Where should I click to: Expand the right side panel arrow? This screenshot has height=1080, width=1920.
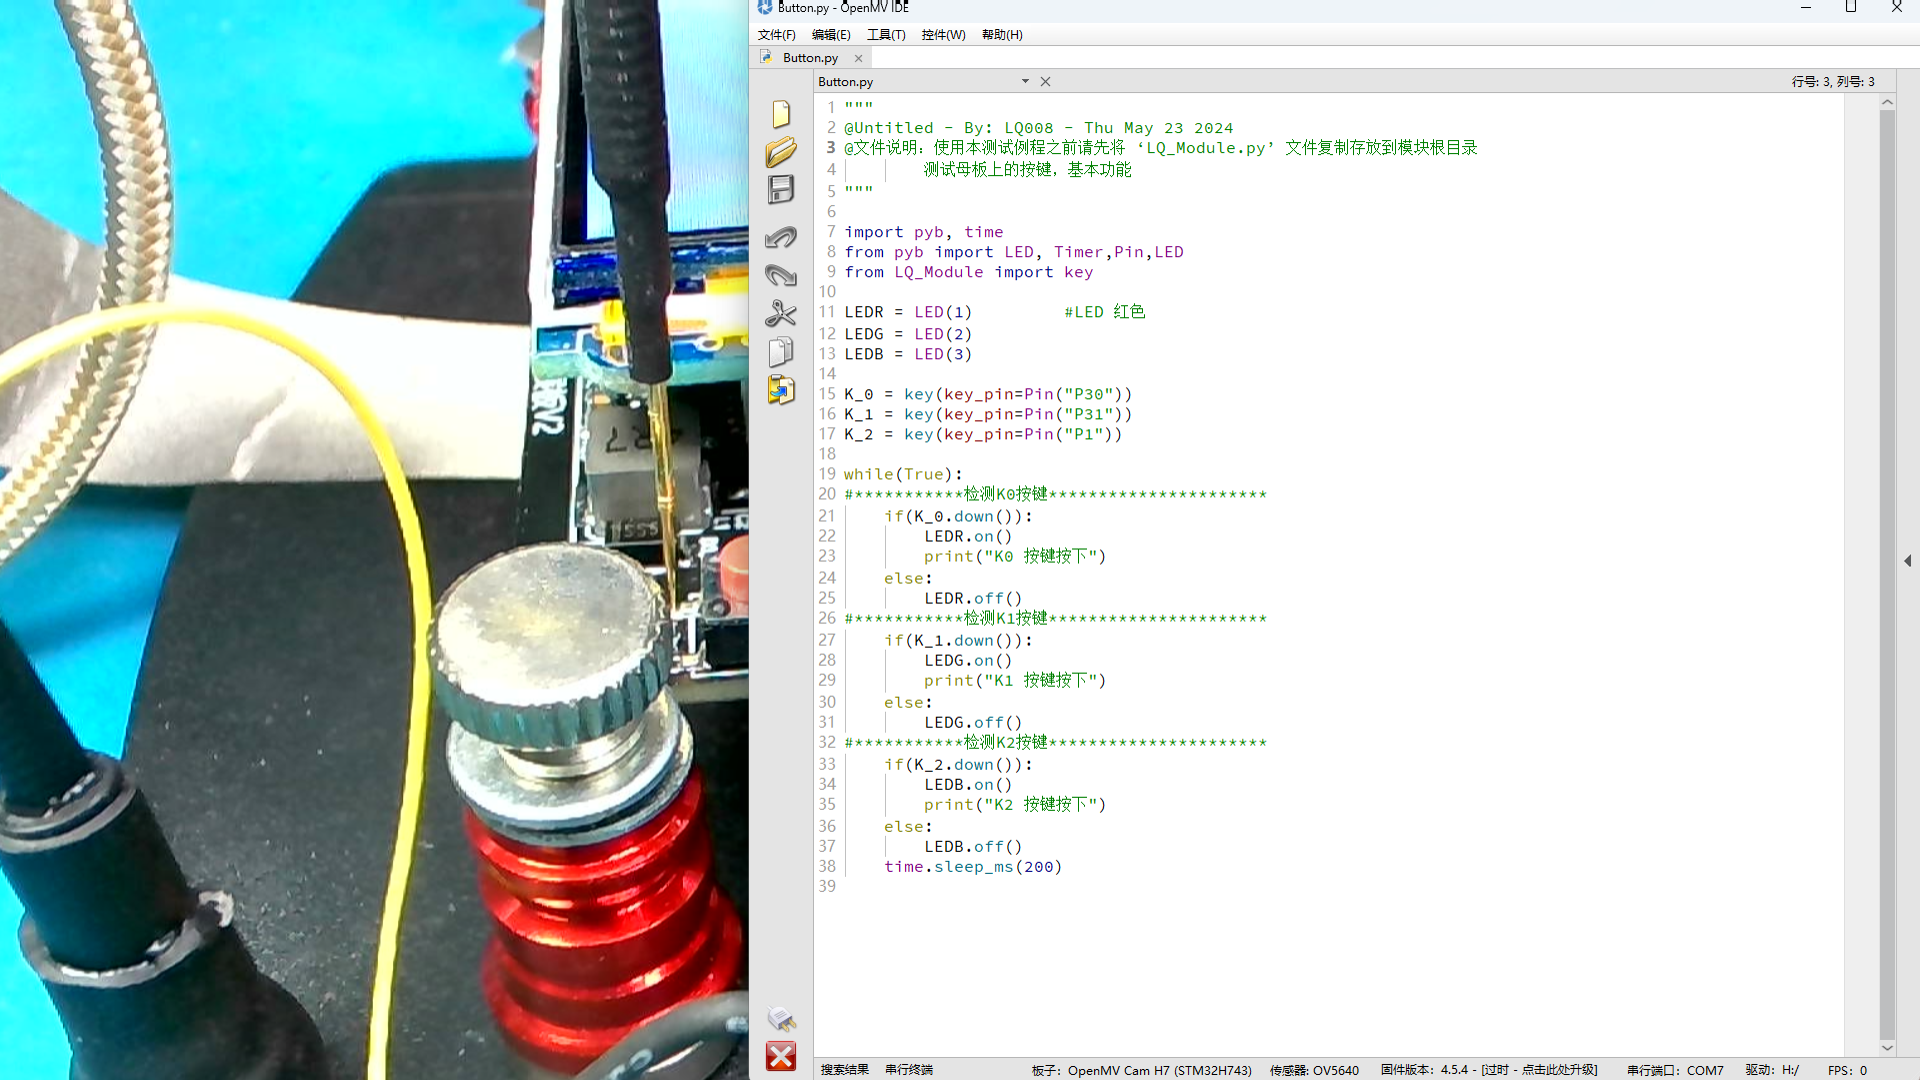(1907, 561)
